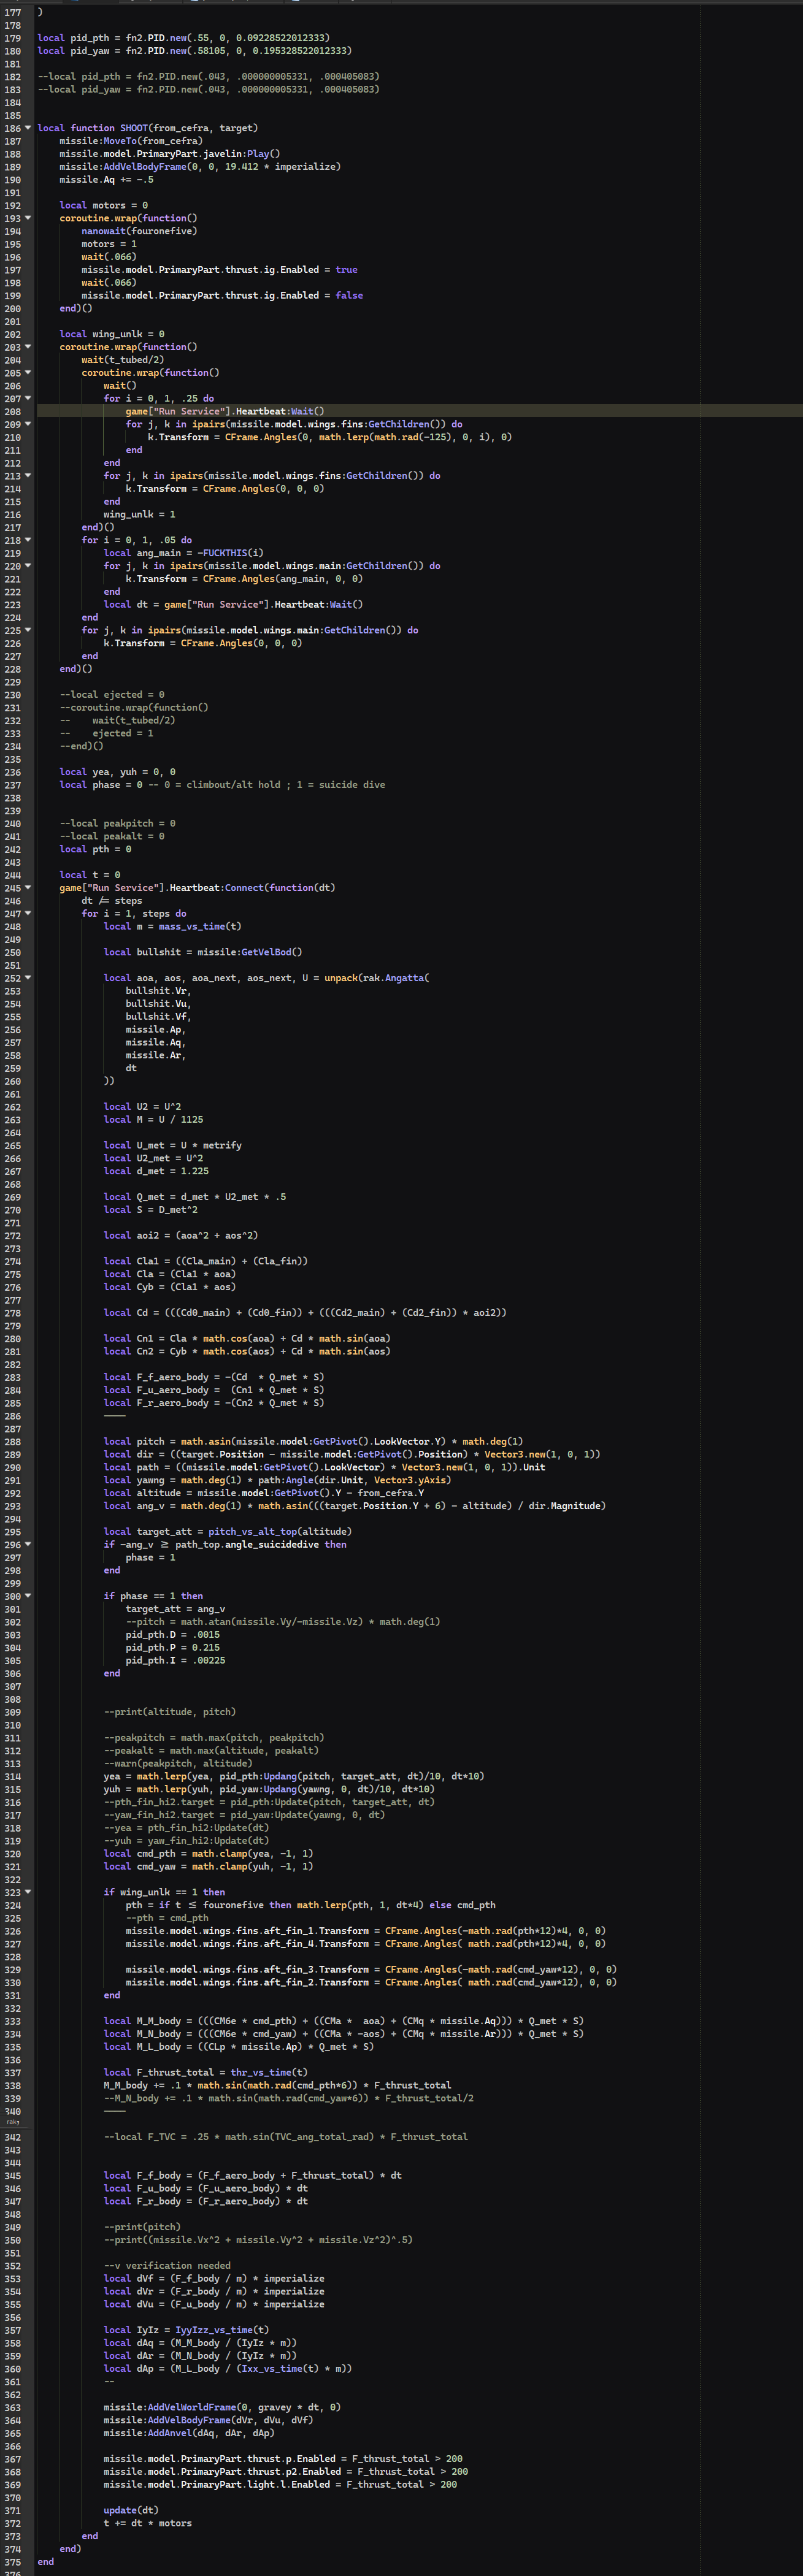Viewport: 803px width, 2576px height.
Task: Toggle the fold arrow at line 213
Action: coord(28,476)
